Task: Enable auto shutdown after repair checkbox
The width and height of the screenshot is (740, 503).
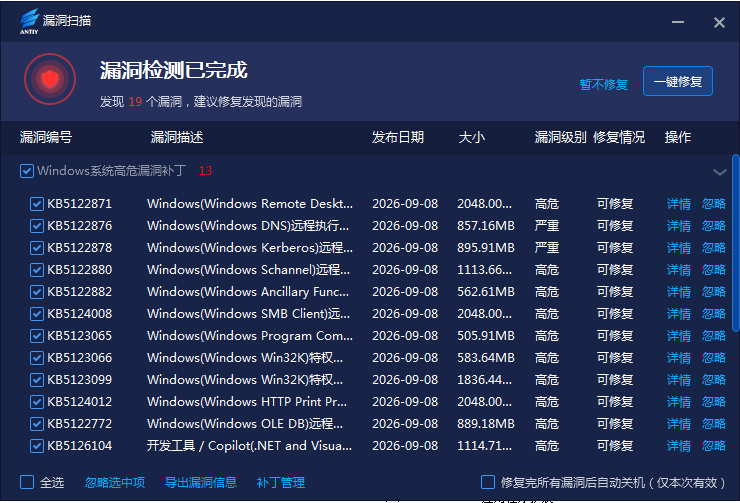Action: (488, 482)
